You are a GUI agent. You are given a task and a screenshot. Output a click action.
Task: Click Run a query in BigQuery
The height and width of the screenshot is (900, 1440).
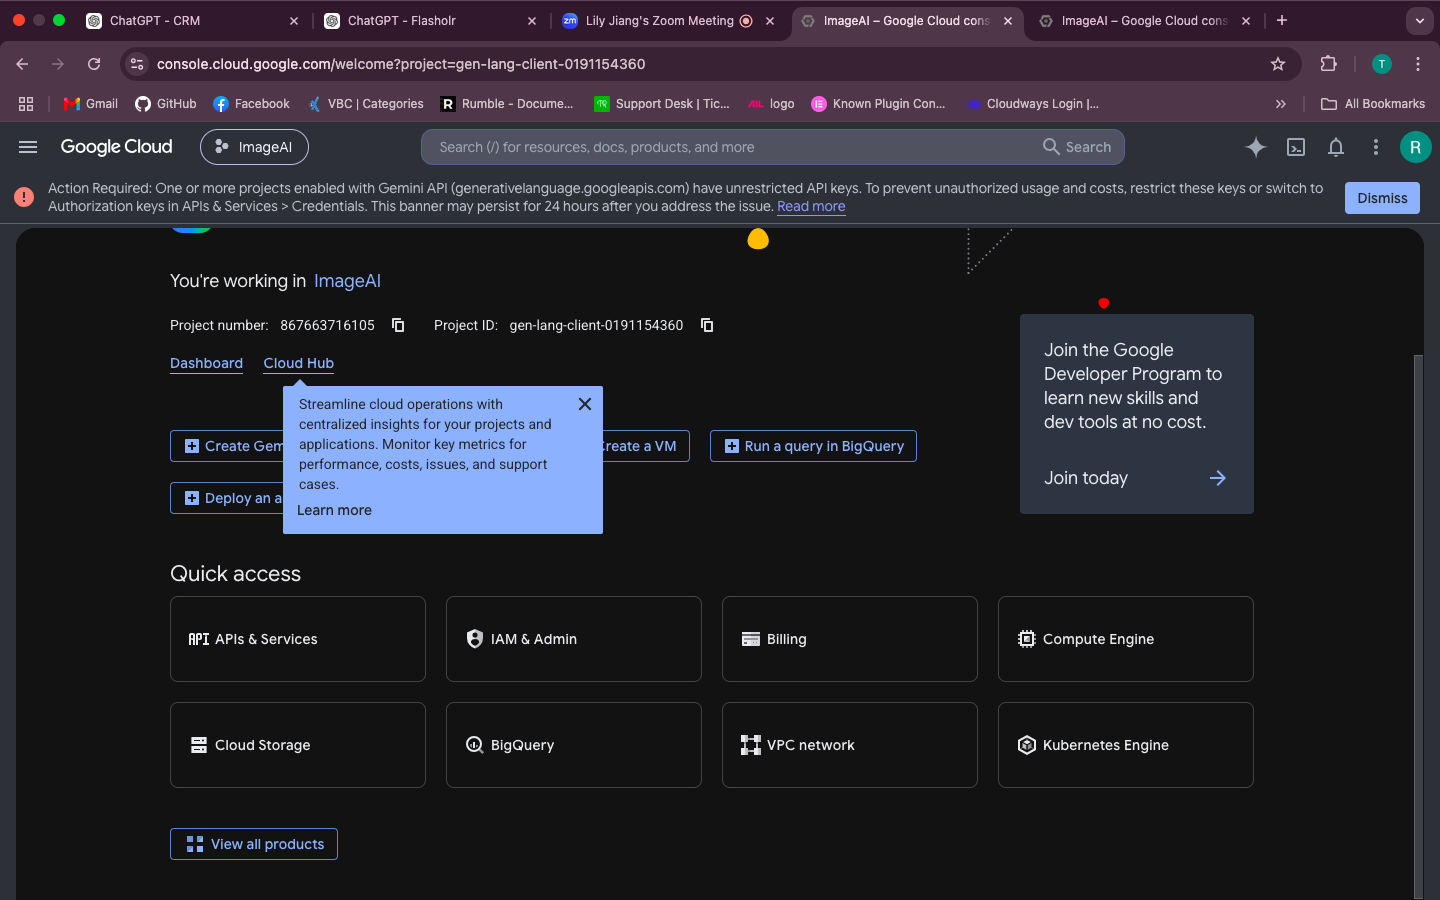tap(813, 446)
